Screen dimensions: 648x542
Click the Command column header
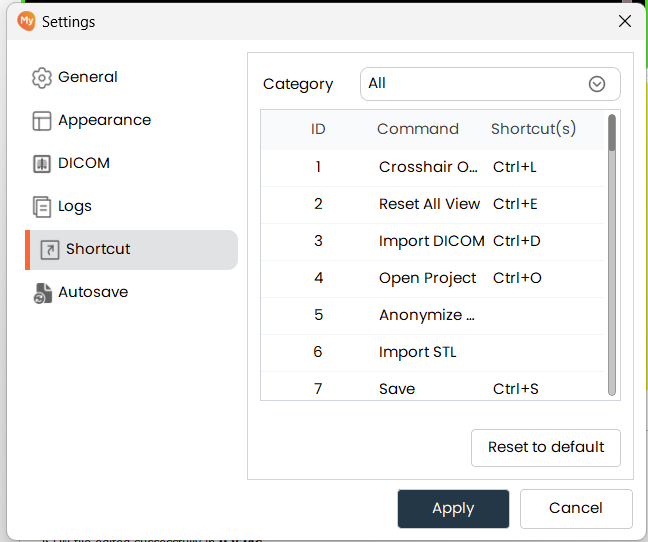(417, 129)
